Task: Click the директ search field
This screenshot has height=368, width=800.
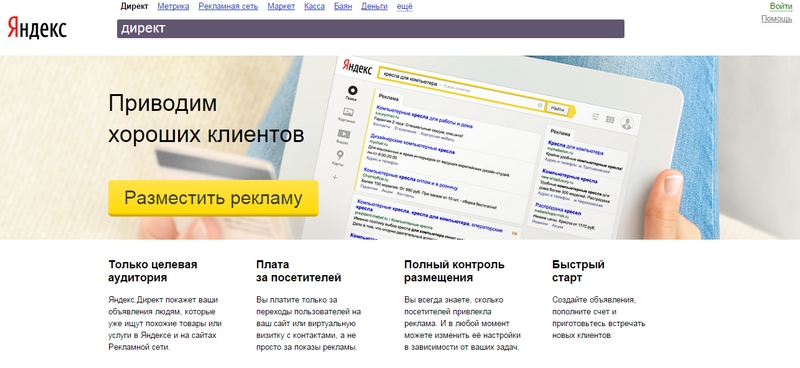Action: point(370,29)
